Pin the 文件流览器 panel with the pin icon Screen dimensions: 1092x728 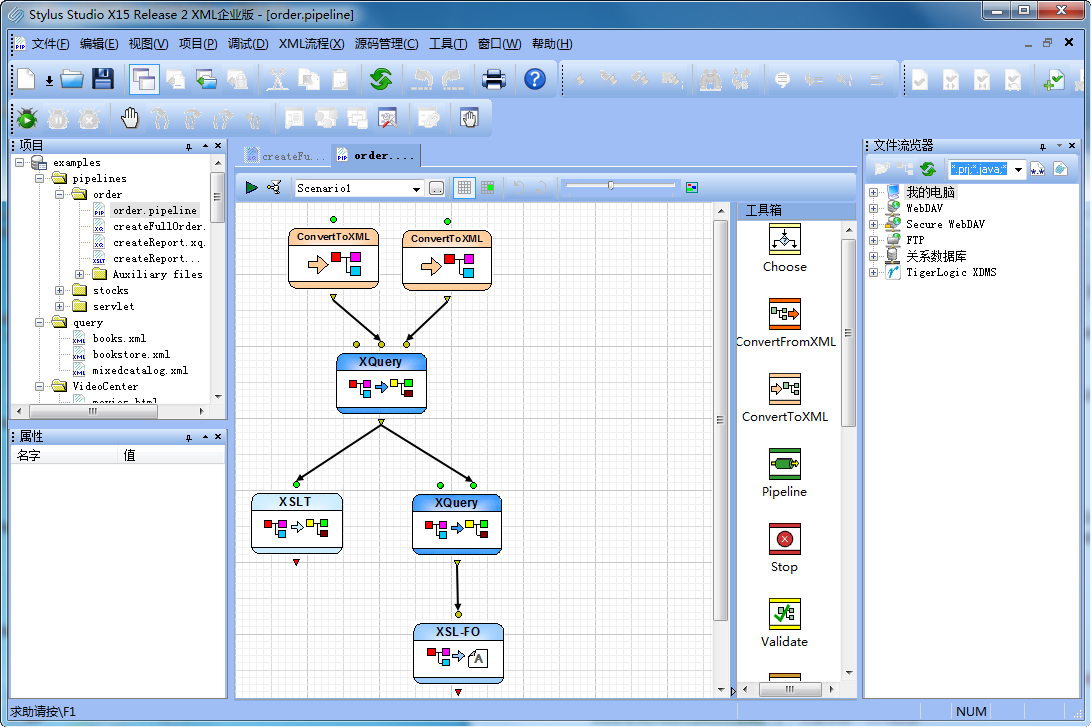(1044, 144)
